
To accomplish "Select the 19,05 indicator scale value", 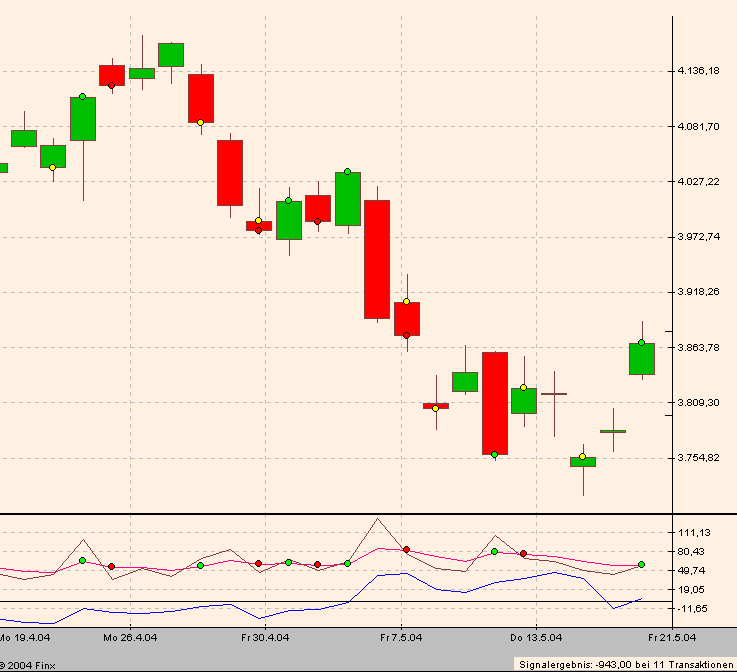I will (x=691, y=589).
